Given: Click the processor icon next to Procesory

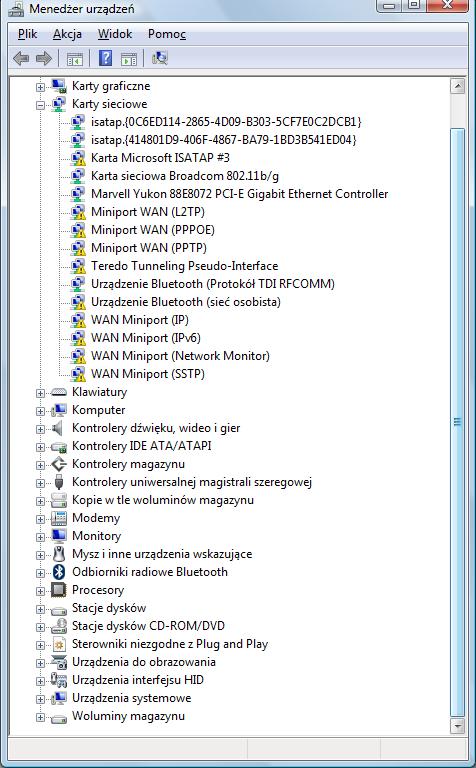Looking at the screenshot, I should (59, 590).
